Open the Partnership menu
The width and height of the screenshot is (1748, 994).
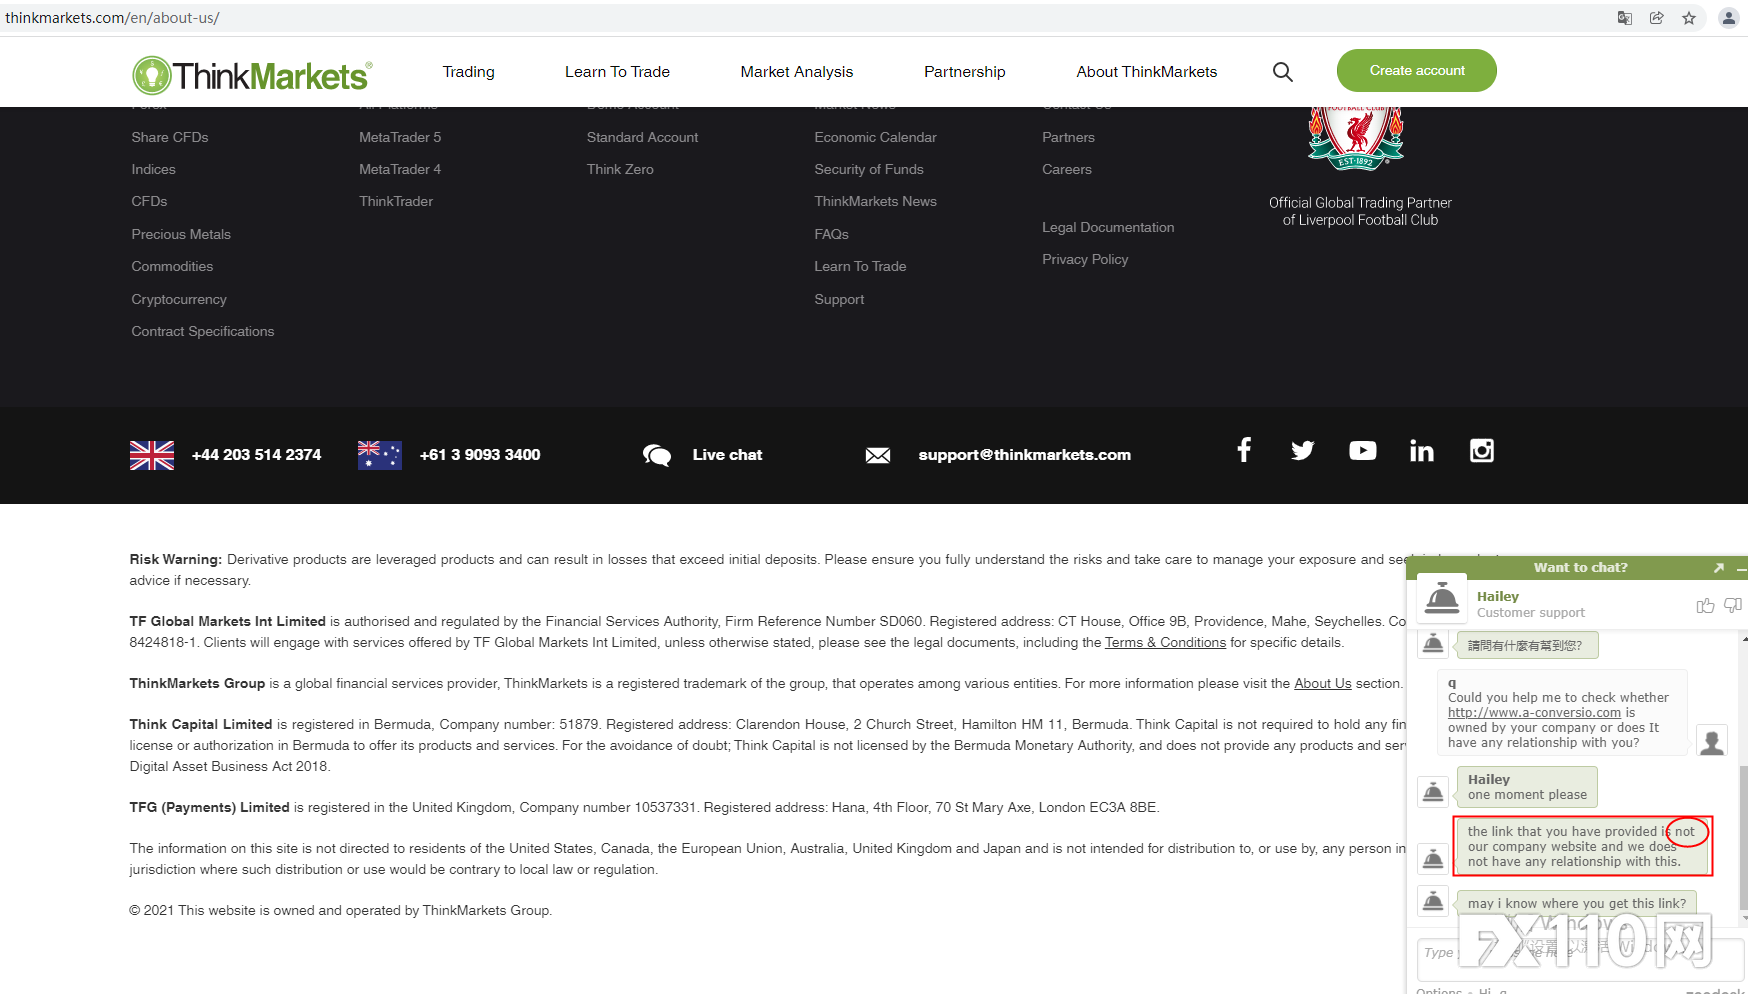pos(965,72)
